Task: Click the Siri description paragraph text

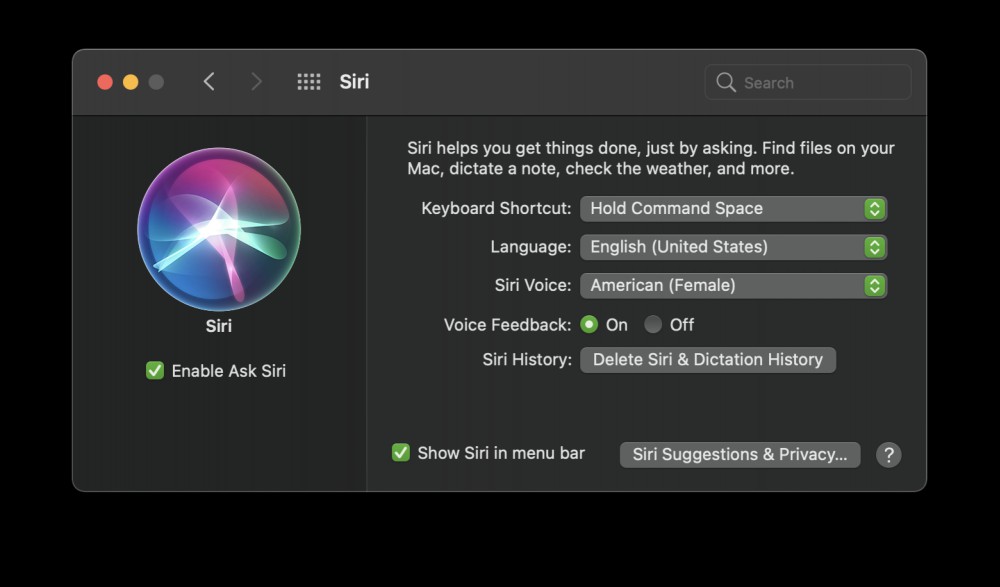Action: [x=651, y=158]
